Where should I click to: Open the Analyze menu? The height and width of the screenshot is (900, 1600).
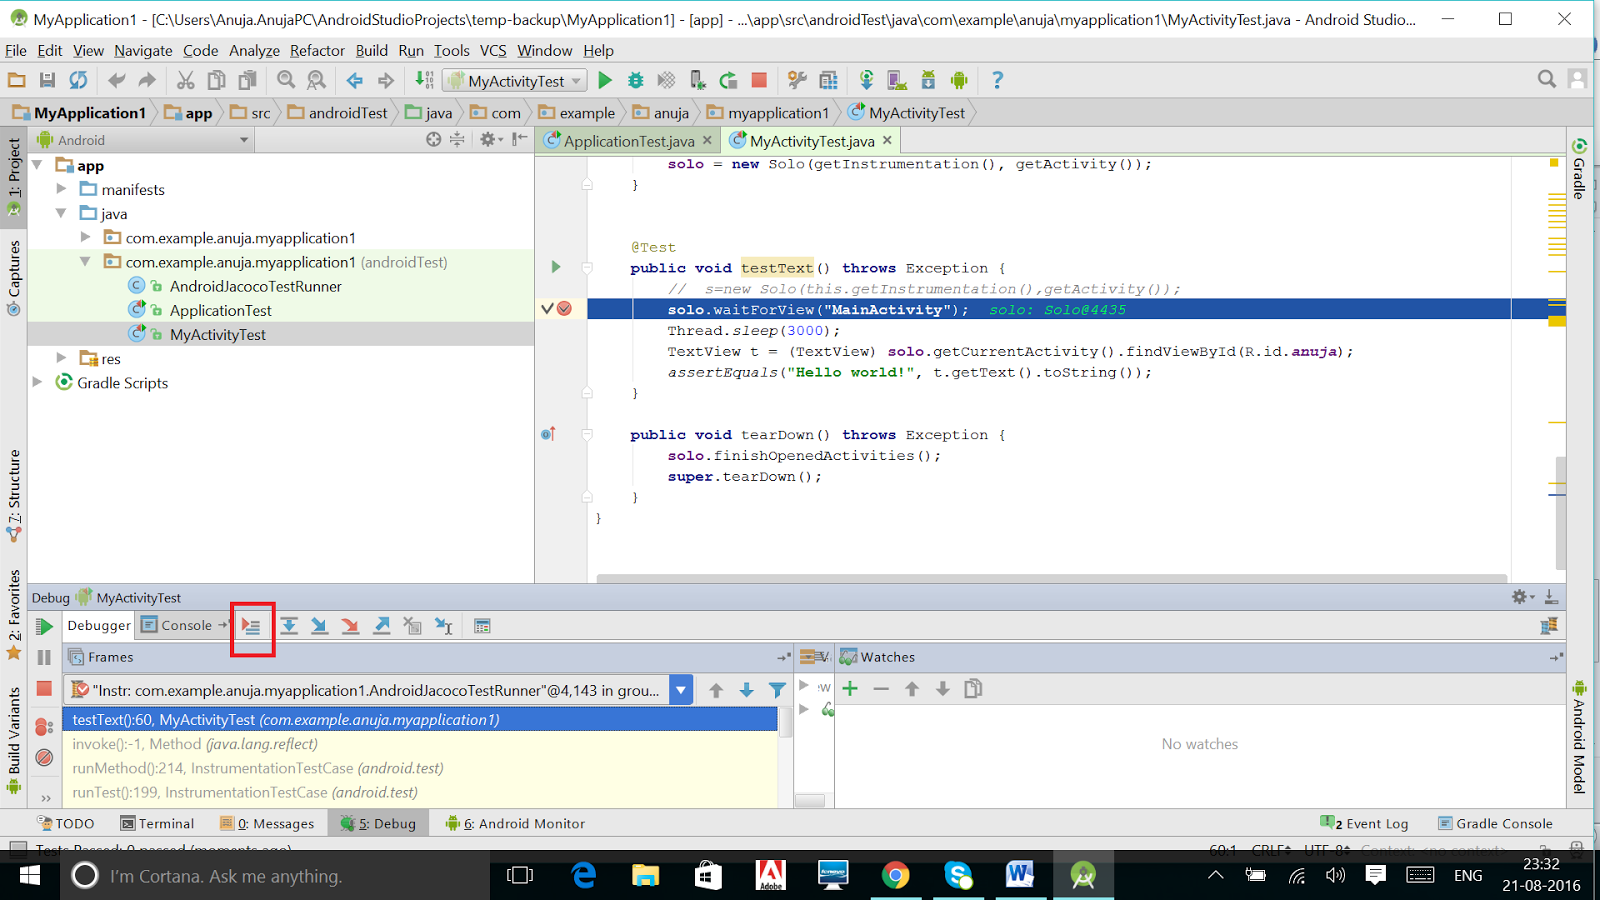(x=254, y=50)
